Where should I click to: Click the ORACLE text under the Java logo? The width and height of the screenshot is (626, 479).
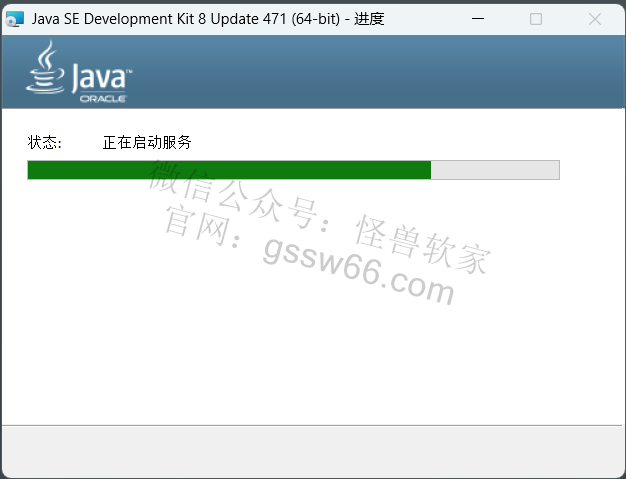(x=103, y=99)
